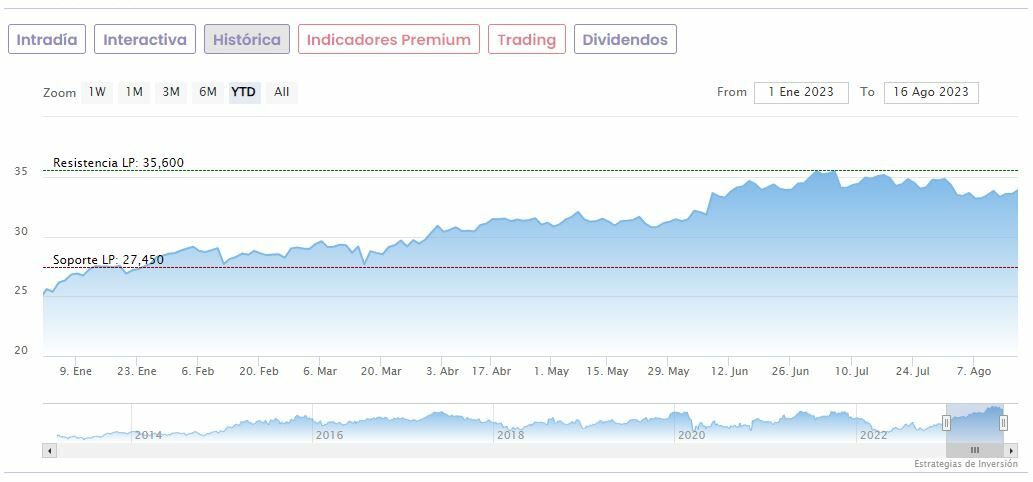
Task: Set zoom range to 1M
Action: click(x=134, y=92)
